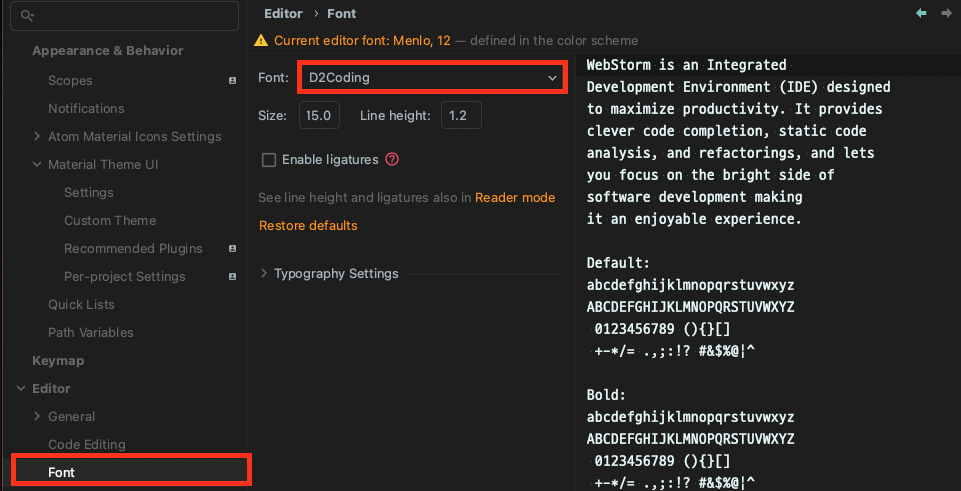Click the Font breadcrumb
The image size is (961, 491).
[x=341, y=13]
